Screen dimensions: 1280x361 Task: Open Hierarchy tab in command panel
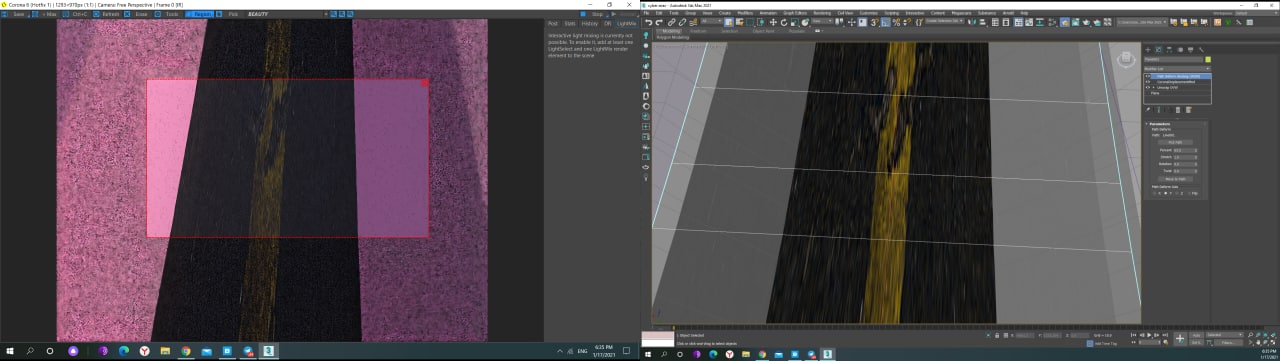(x=1169, y=49)
